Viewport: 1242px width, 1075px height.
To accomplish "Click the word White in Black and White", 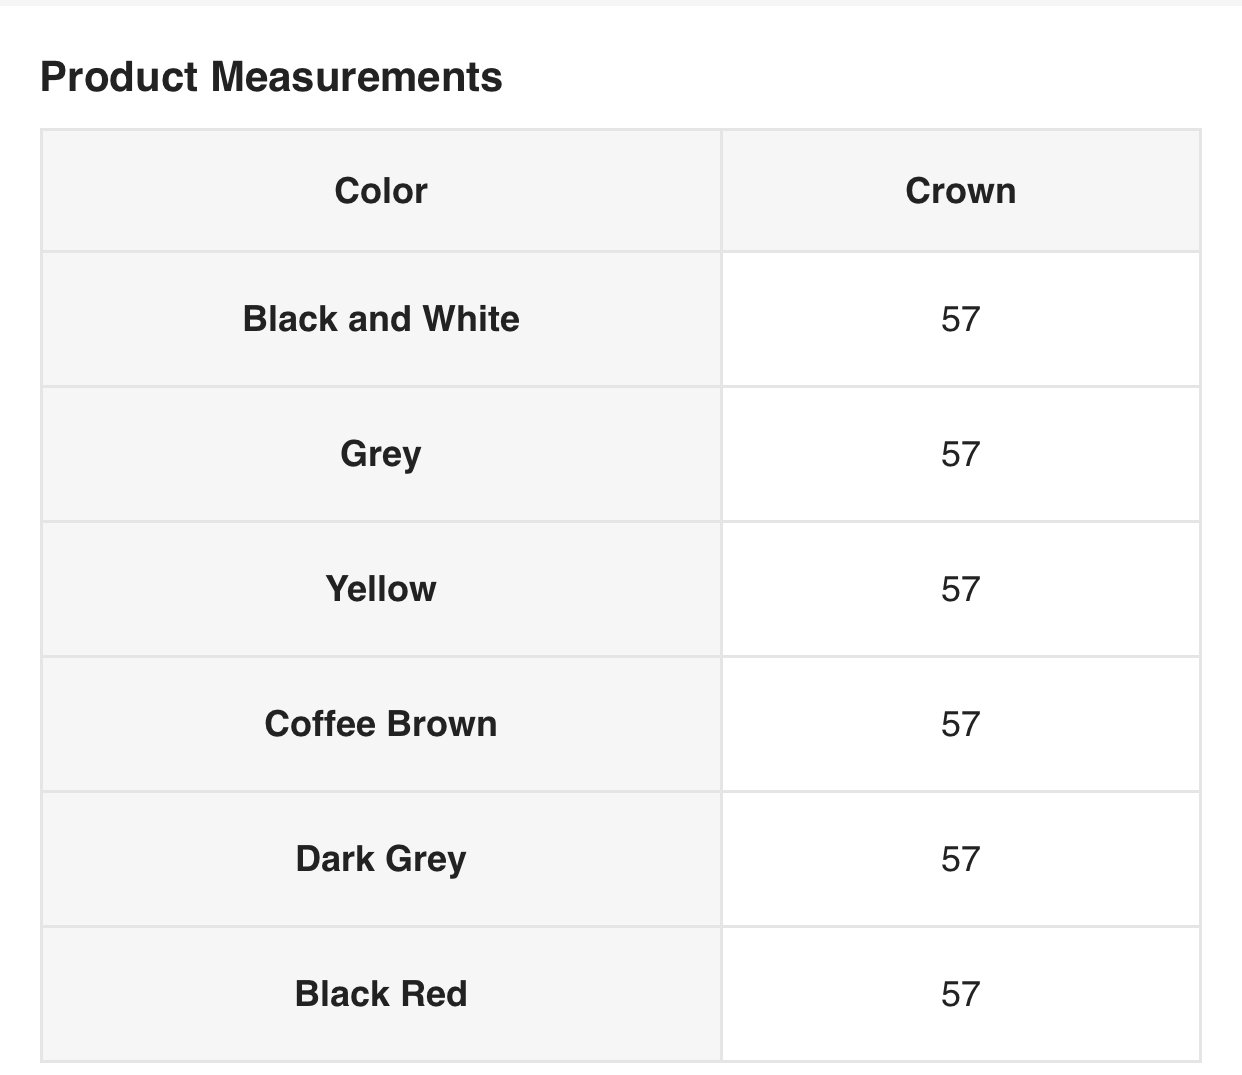I will (x=471, y=319).
